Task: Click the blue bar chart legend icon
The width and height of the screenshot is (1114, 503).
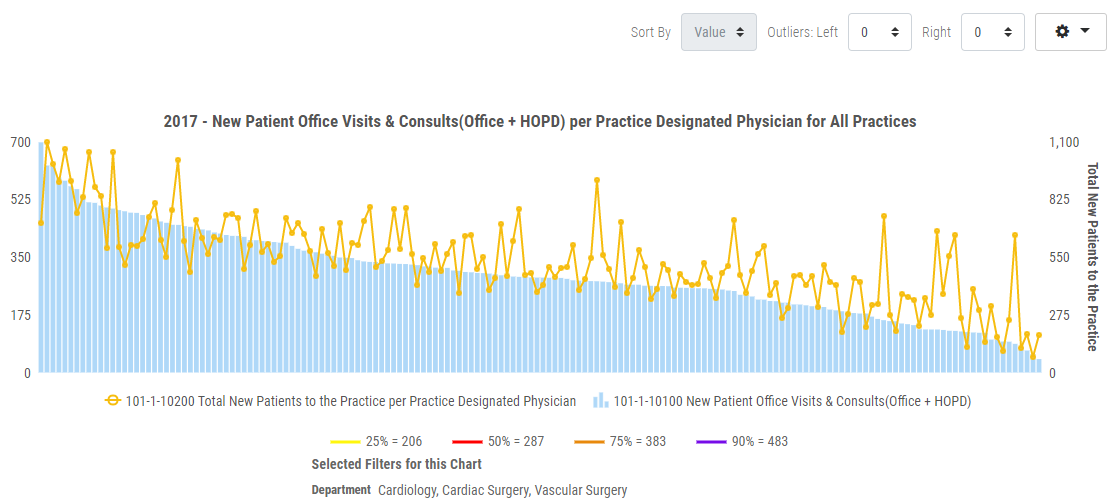Action: [x=600, y=401]
